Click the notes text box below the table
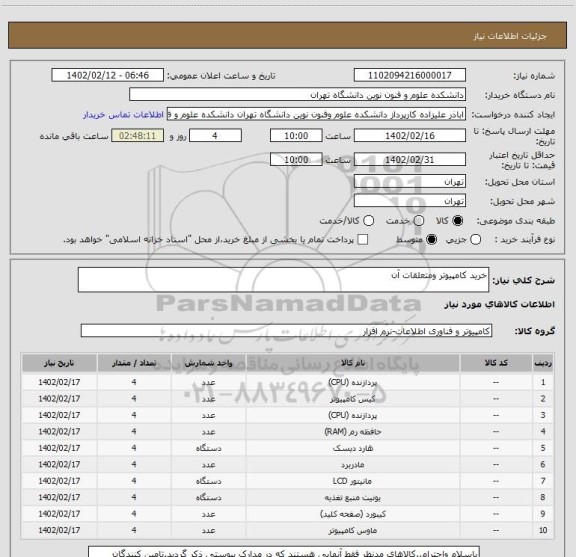This screenshot has width=576, height=557. pyautogui.click(x=284, y=552)
